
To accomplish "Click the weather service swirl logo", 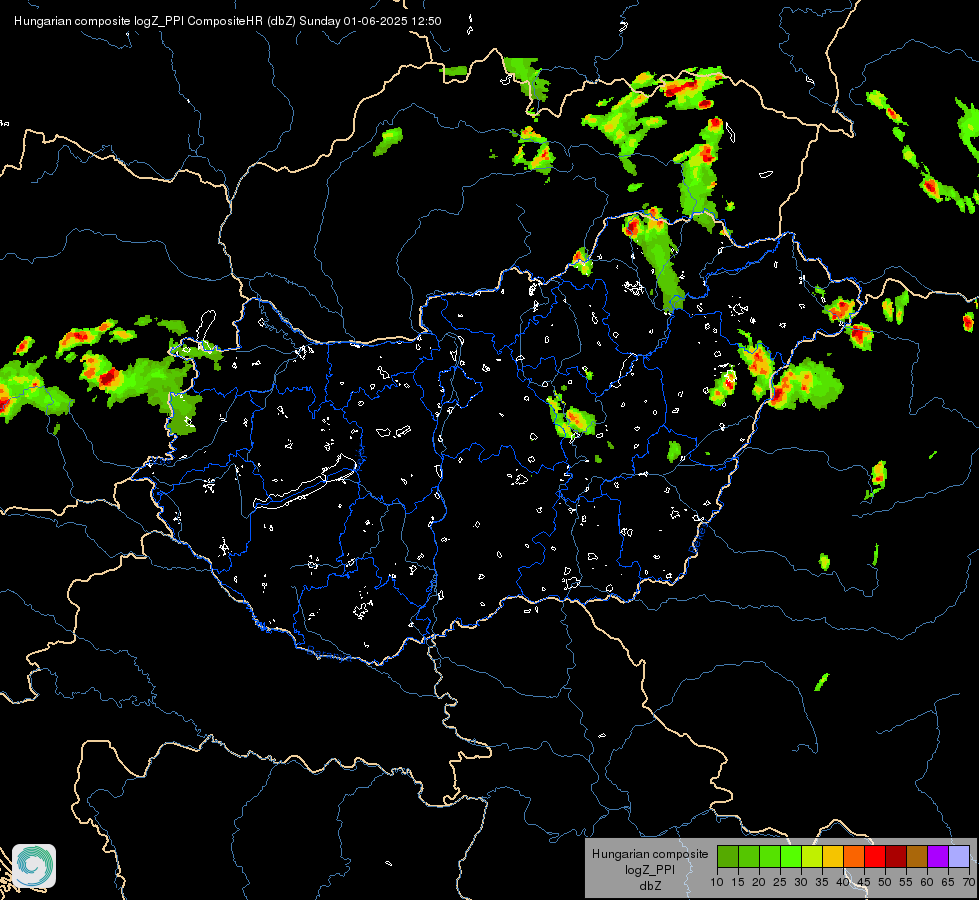I will coord(34,866).
